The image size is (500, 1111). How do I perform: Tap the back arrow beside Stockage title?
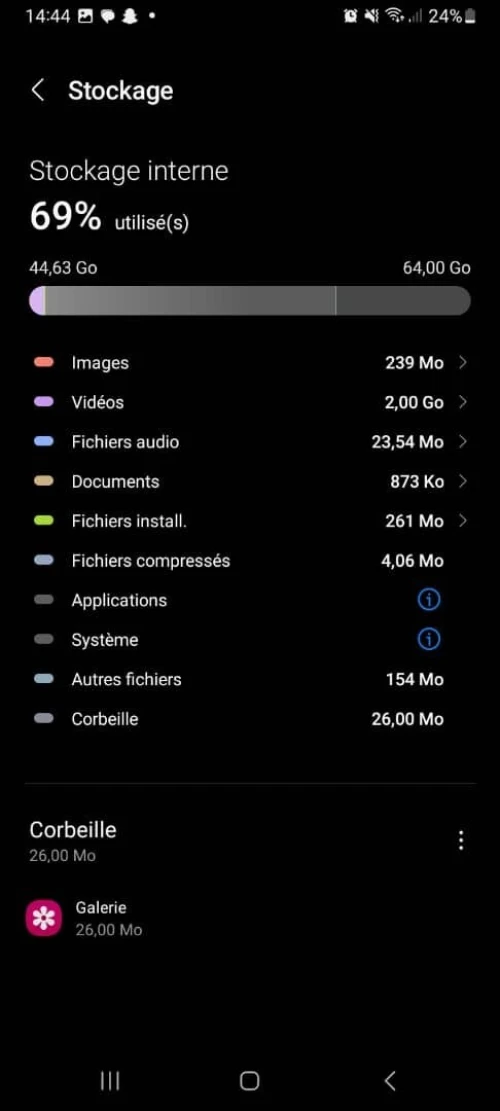pos(38,91)
